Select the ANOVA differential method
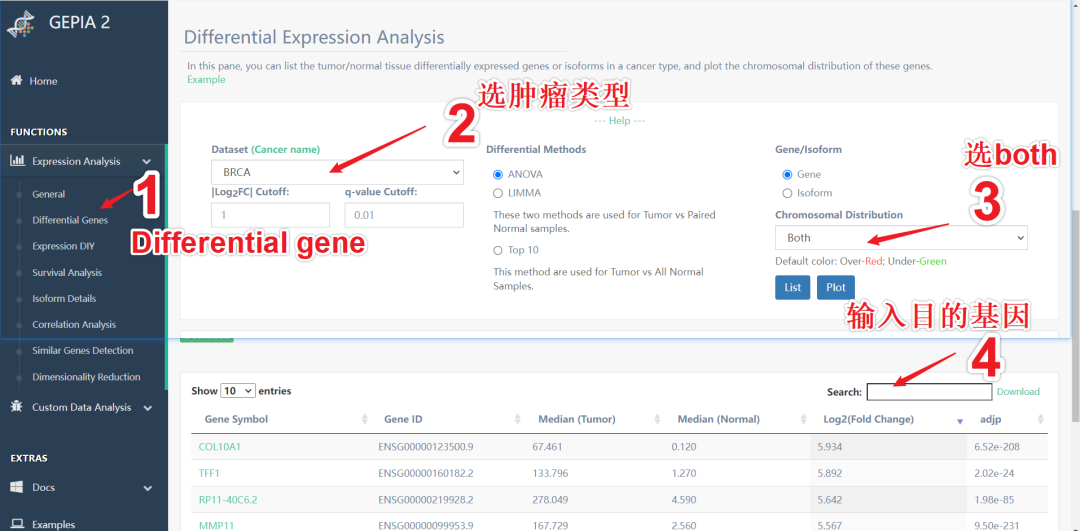 [x=498, y=175]
